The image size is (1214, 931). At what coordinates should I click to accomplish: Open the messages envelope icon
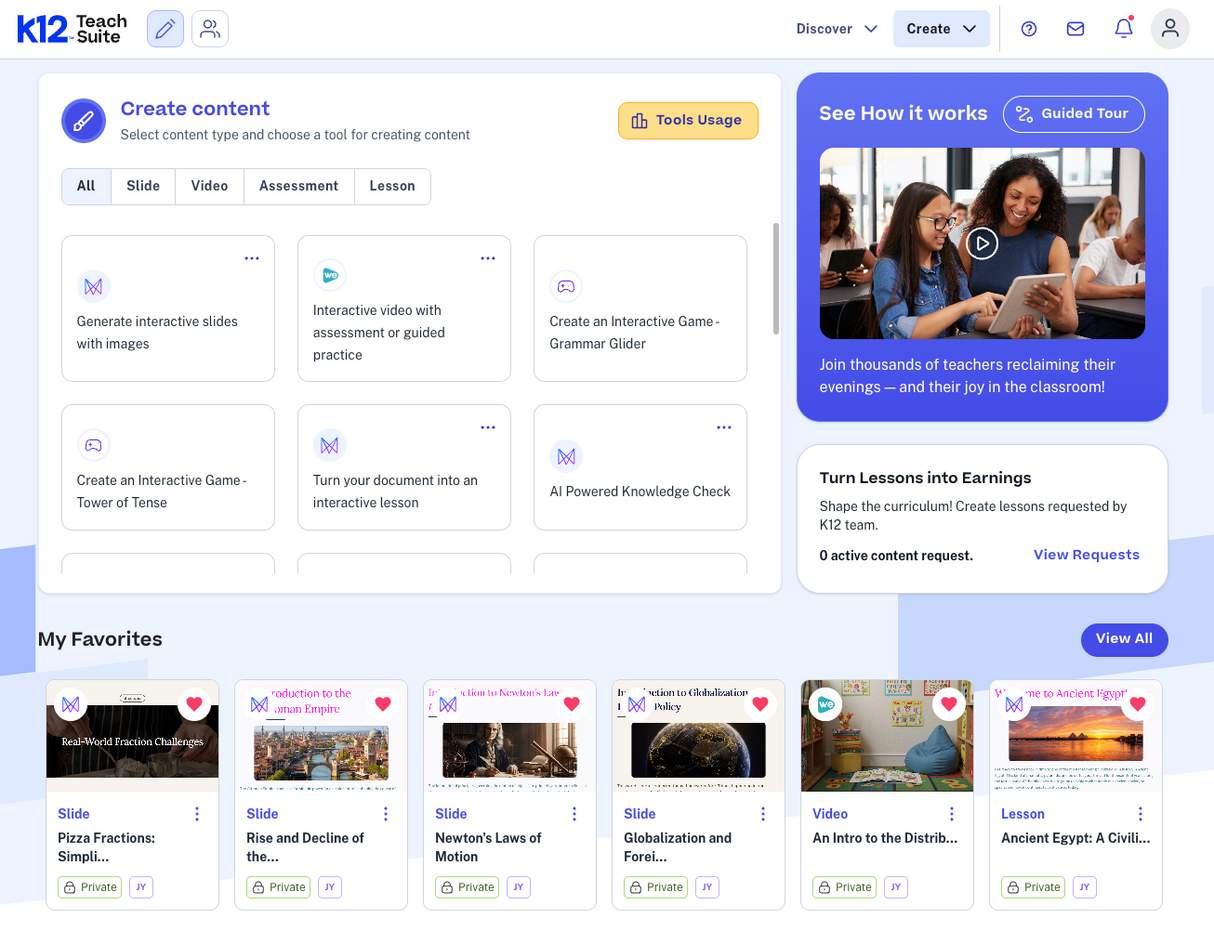[1075, 28]
